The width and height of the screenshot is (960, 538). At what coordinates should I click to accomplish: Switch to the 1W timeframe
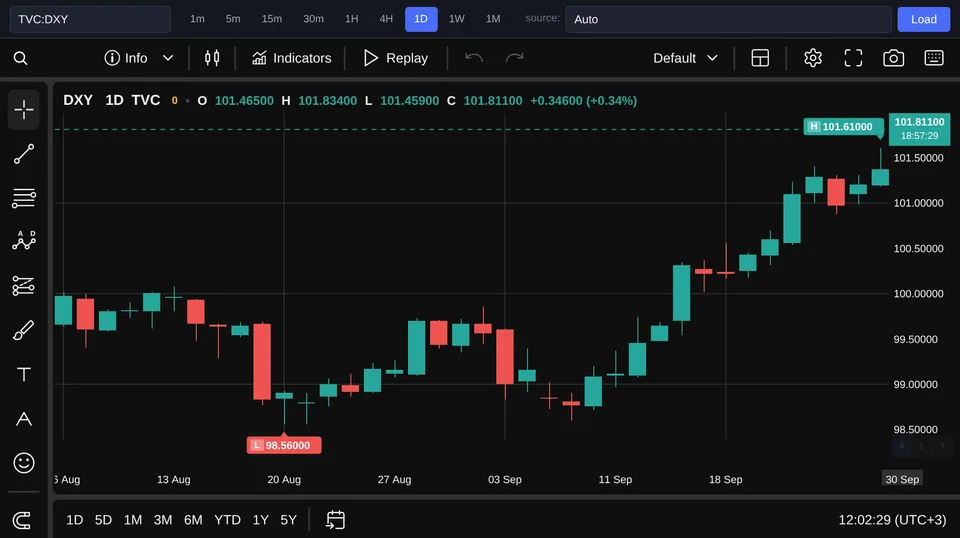[457, 19]
